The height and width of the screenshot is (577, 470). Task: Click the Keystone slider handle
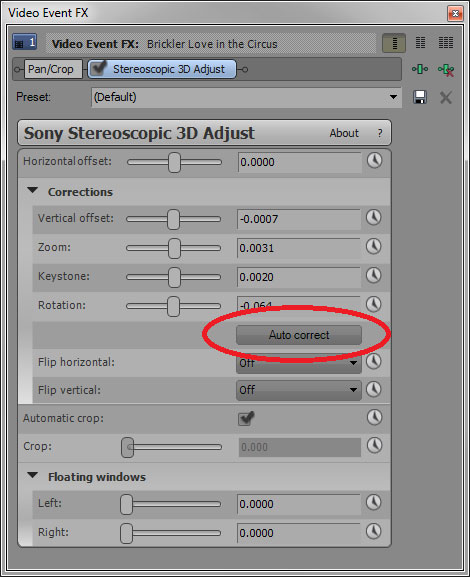(174, 277)
